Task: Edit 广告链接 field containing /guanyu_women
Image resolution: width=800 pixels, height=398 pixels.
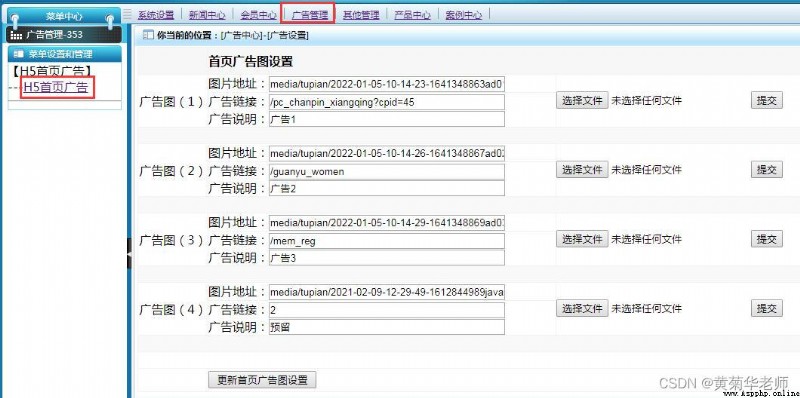Action: pyautogui.click(x=387, y=171)
